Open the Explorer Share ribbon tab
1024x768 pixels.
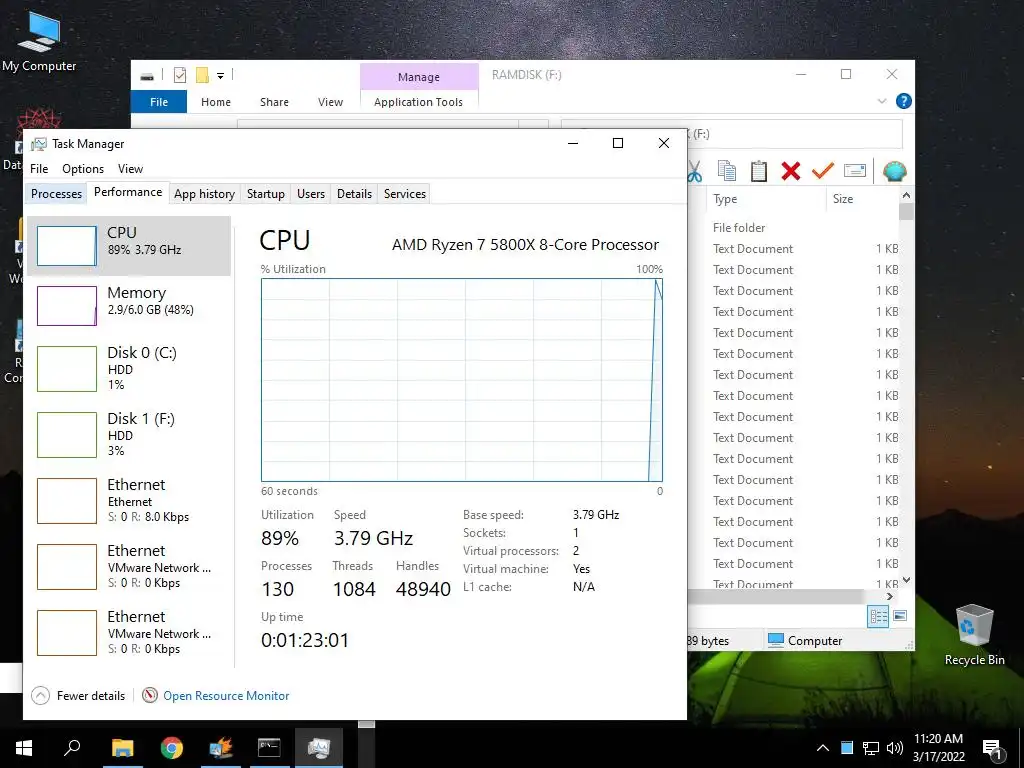pos(274,102)
